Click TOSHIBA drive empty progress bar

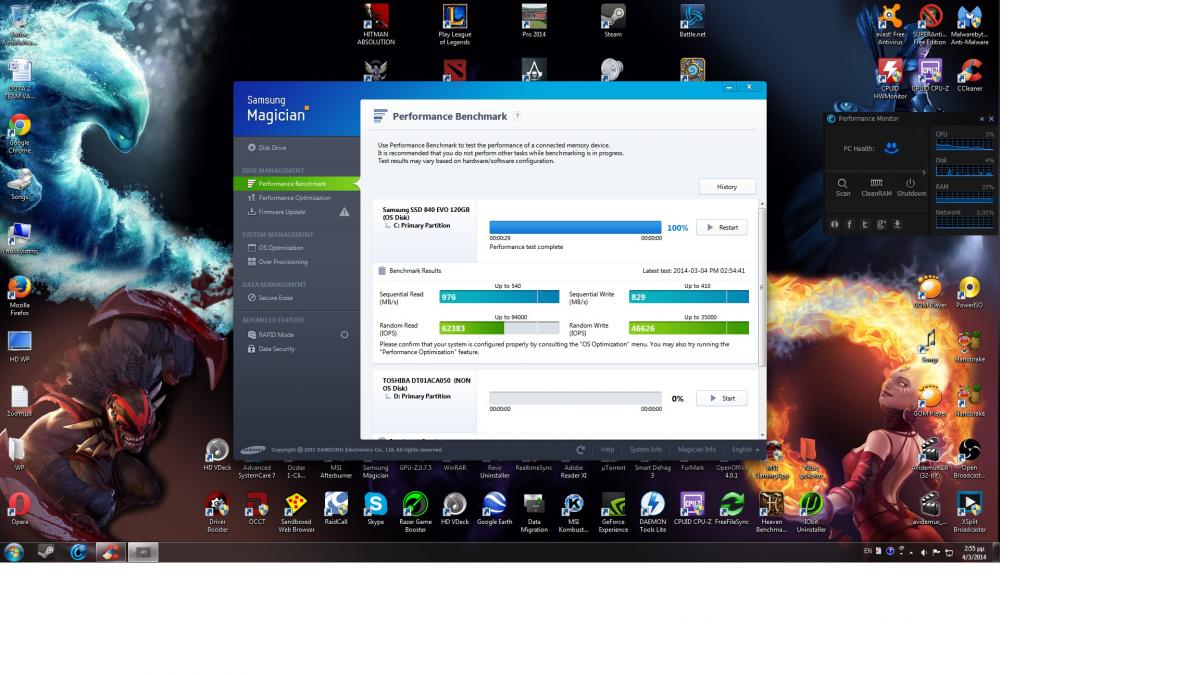click(575, 398)
